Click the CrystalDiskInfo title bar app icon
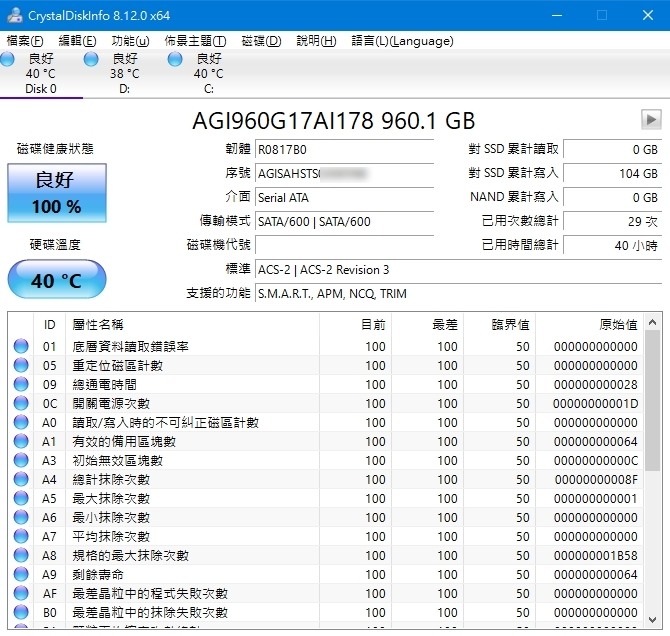670x636 pixels. 15,15
